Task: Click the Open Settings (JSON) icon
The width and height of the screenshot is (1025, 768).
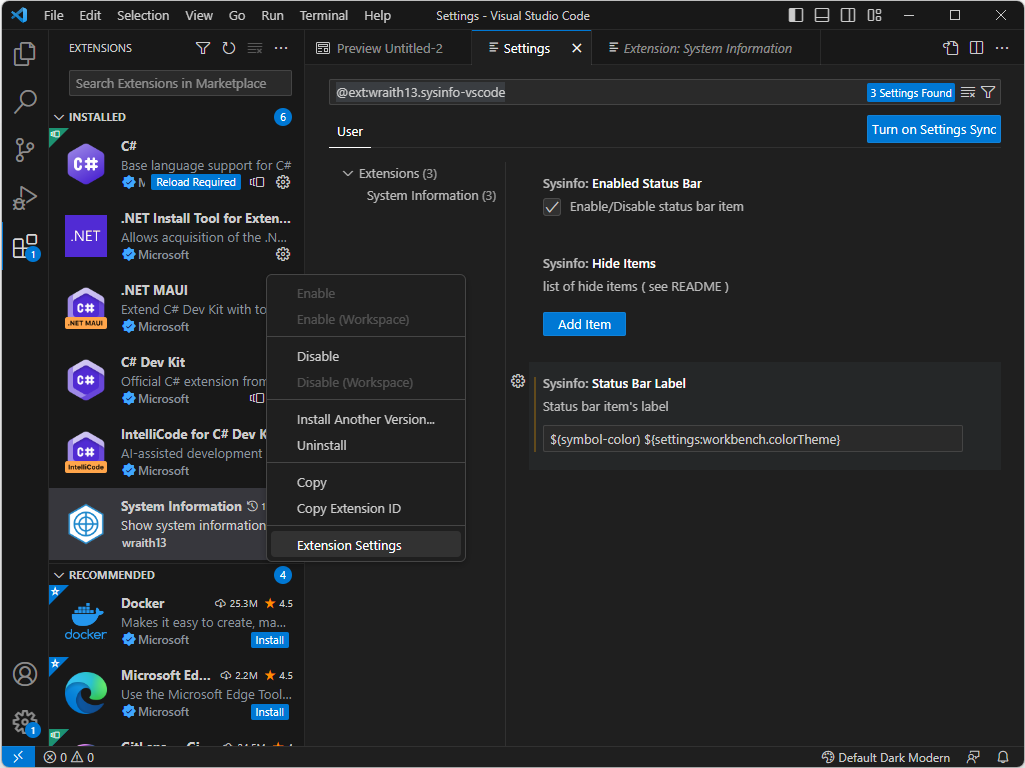Action: 951,48
